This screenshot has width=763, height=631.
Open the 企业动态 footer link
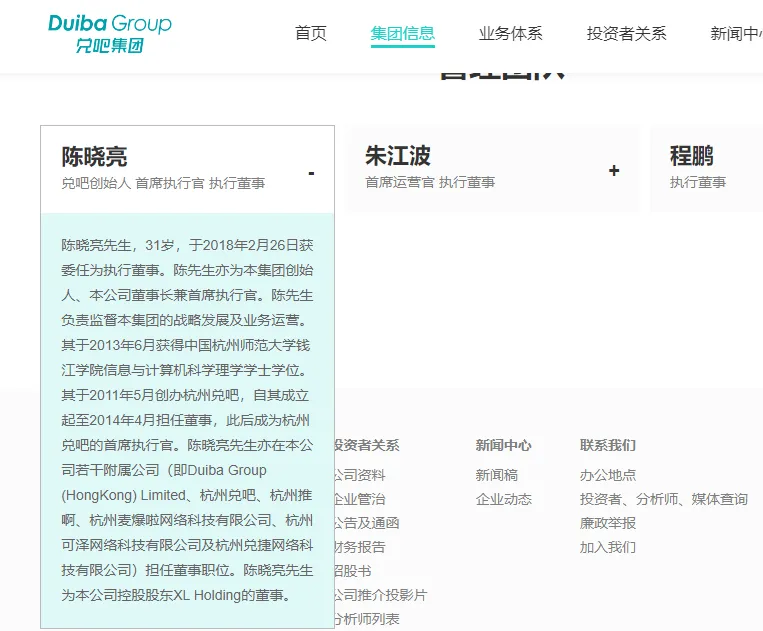point(504,499)
